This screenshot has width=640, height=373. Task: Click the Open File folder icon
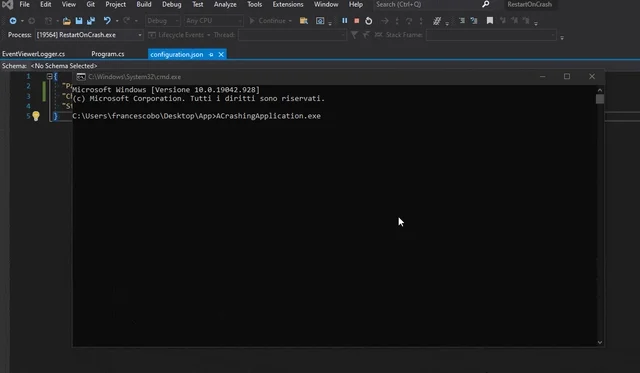(67, 21)
